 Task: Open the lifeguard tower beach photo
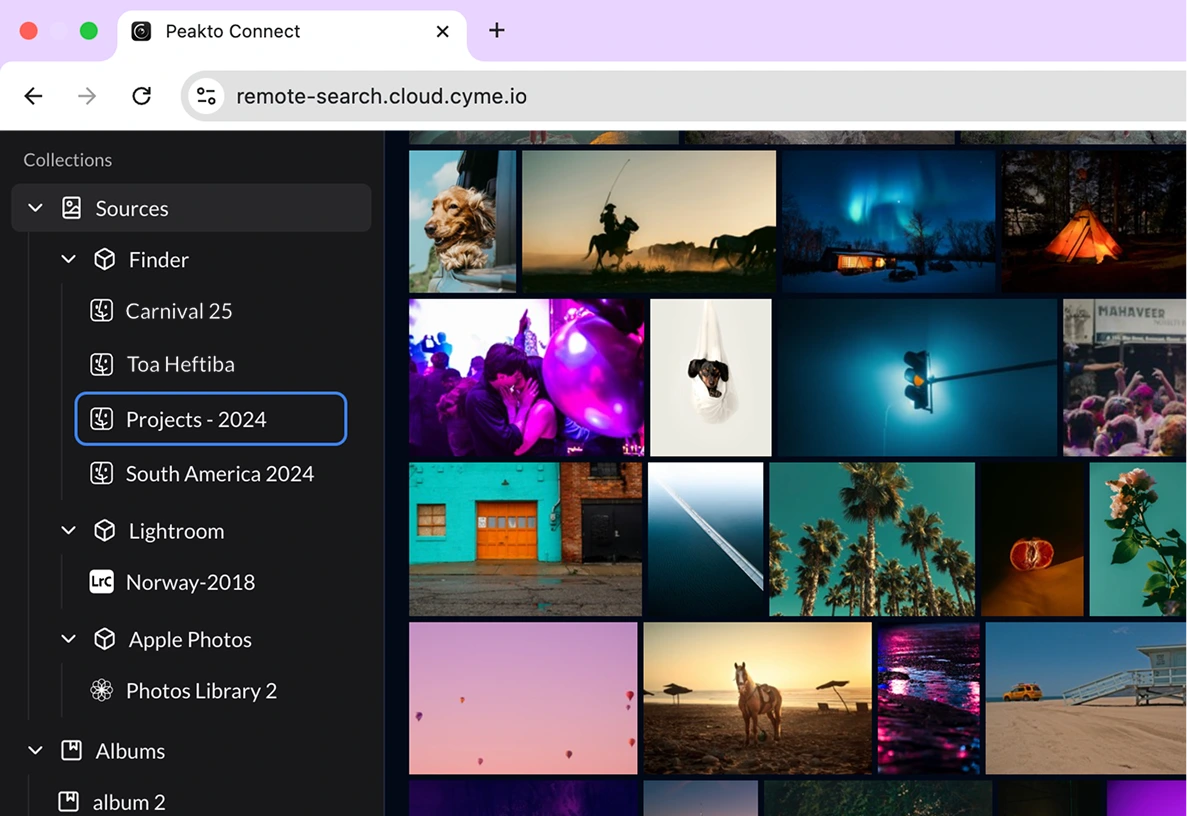click(x=1086, y=698)
